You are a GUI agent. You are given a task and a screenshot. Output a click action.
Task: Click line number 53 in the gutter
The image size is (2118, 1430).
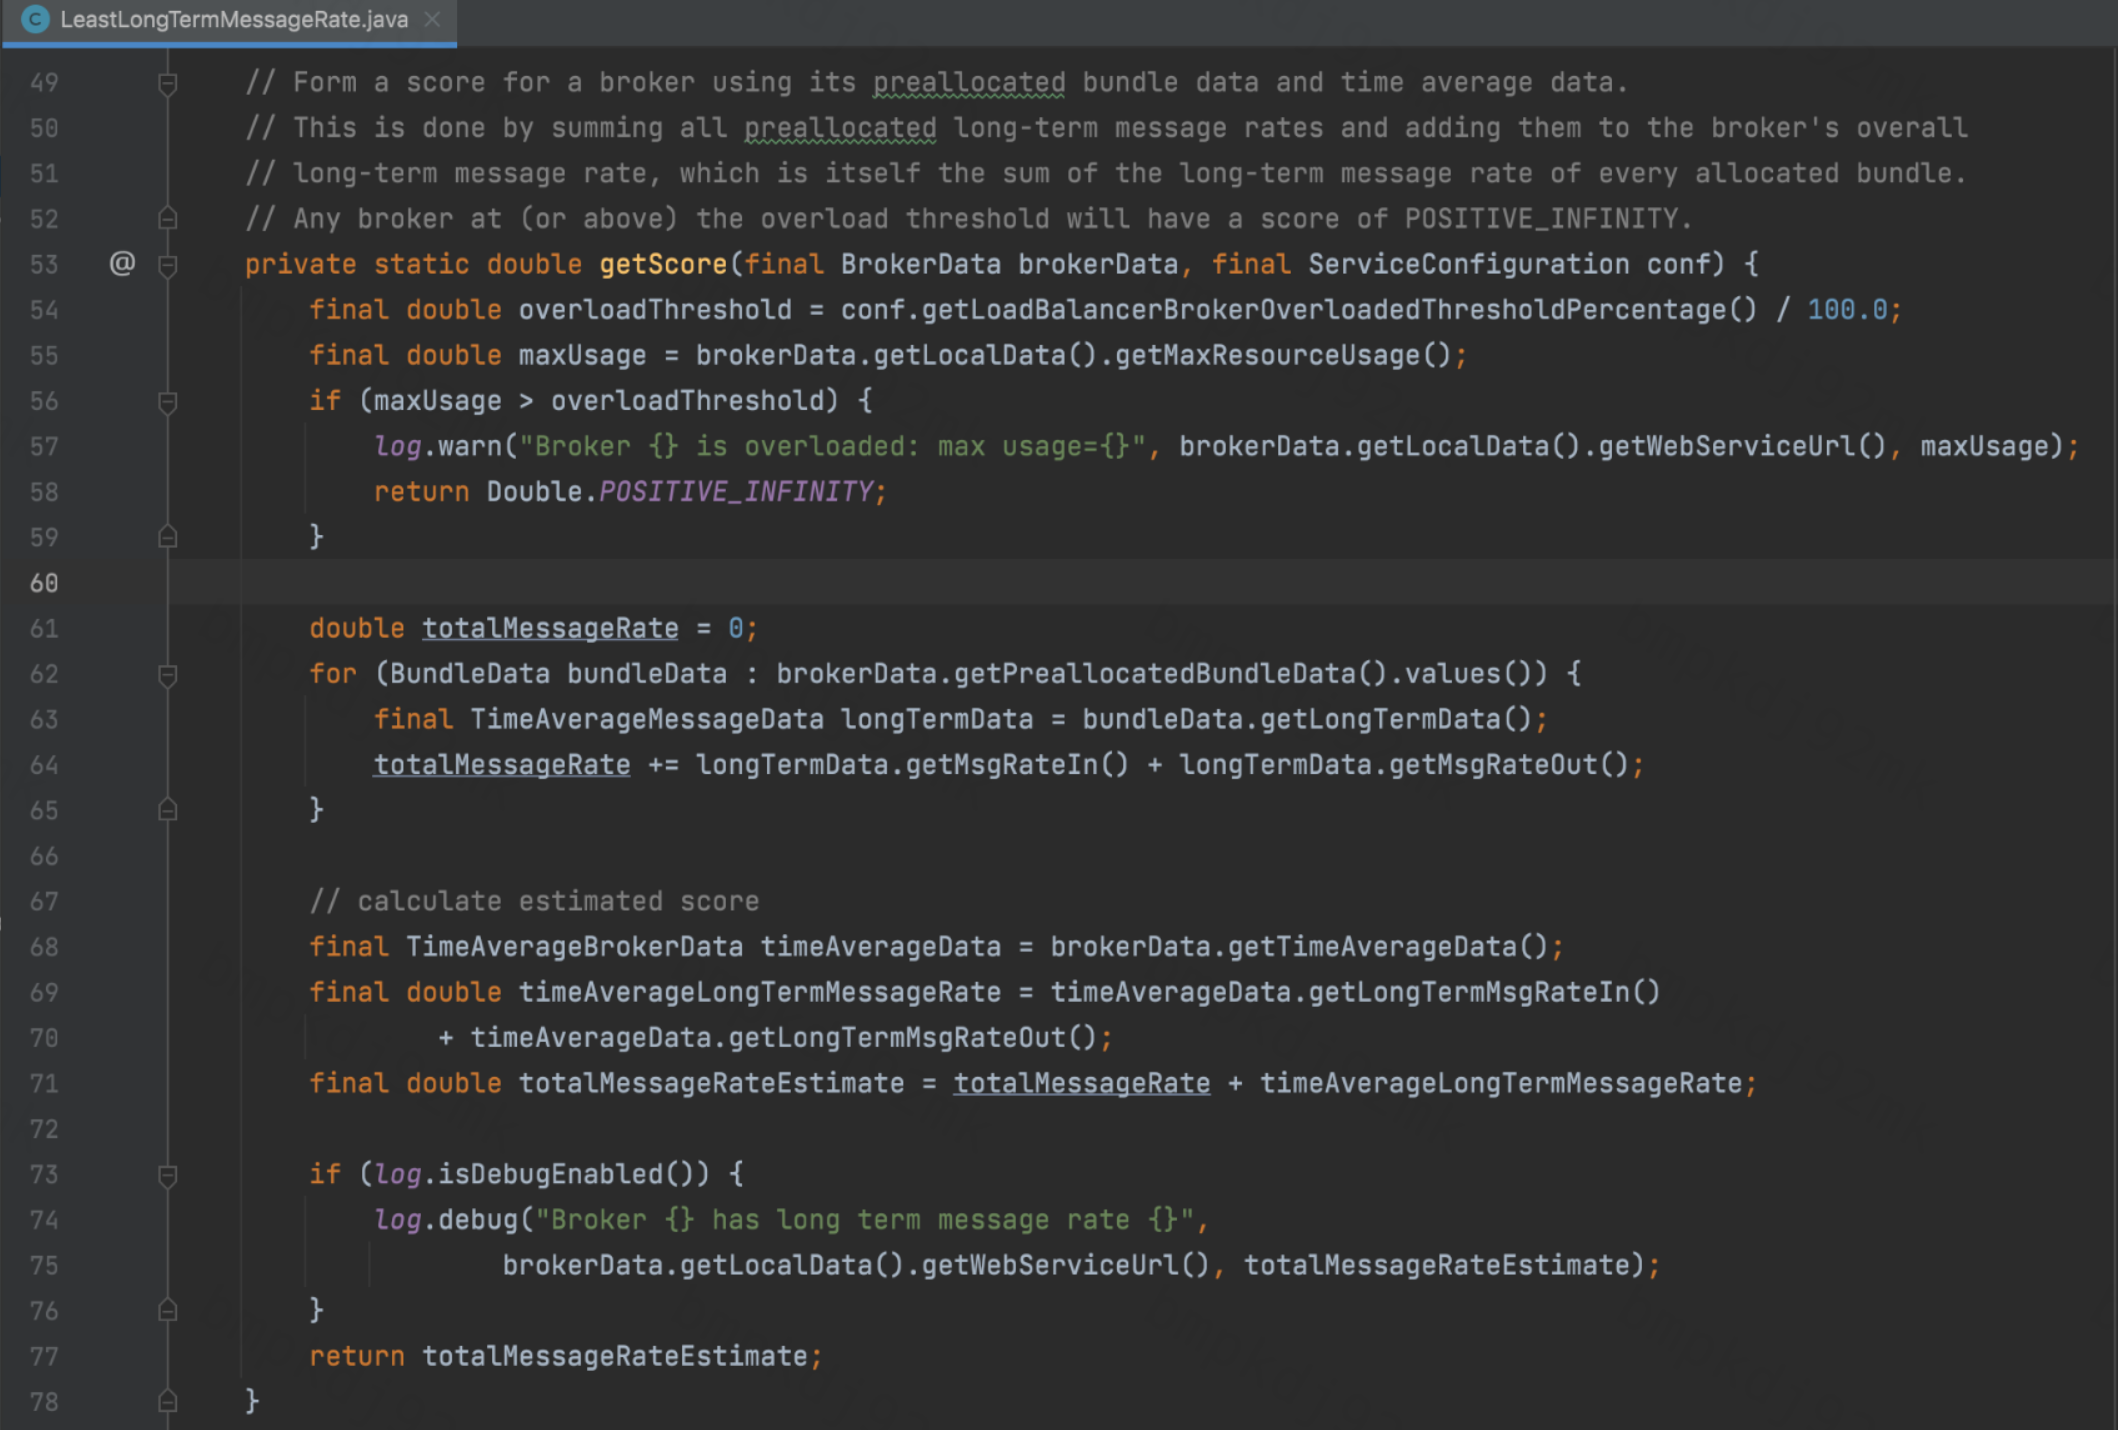(44, 264)
